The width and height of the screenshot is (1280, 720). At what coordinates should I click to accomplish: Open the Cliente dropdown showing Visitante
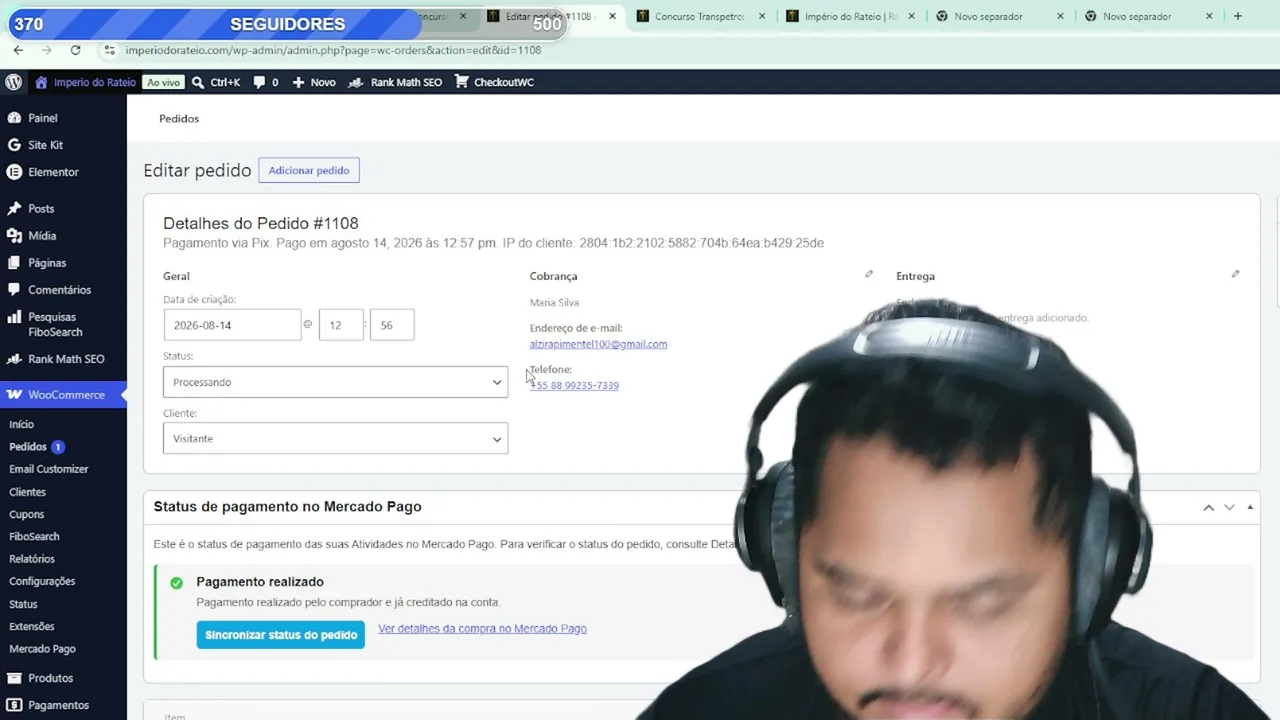[335, 438]
